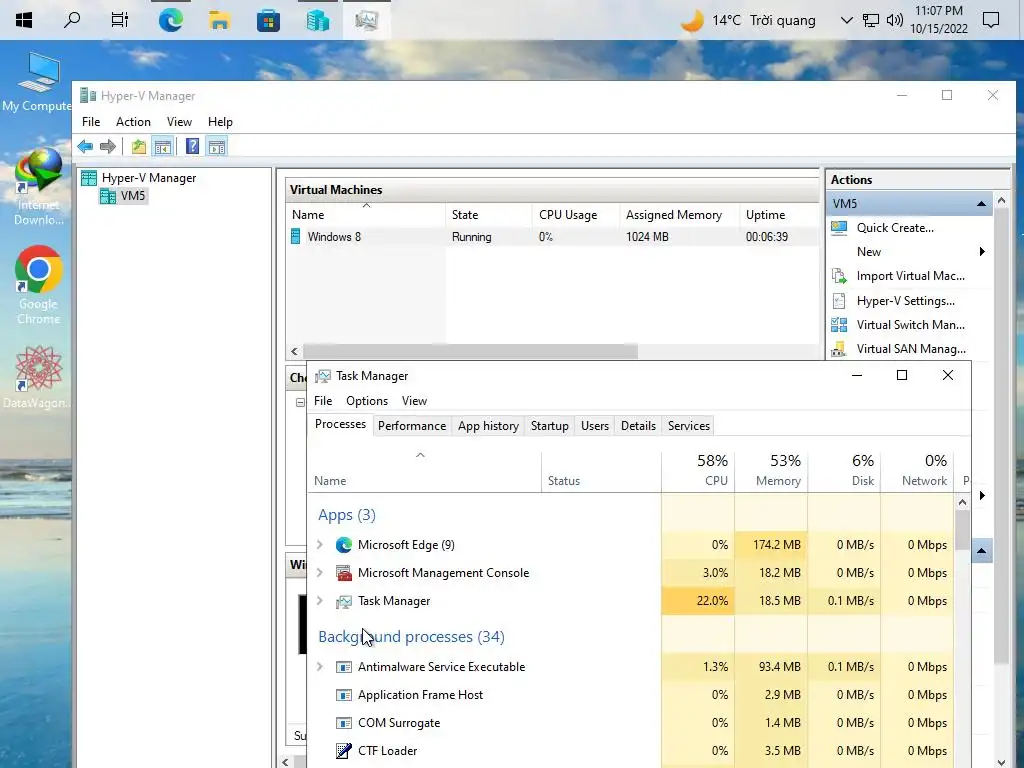Toggle the Show/Hide Console Tree icon
1024x768 pixels.
point(163,146)
